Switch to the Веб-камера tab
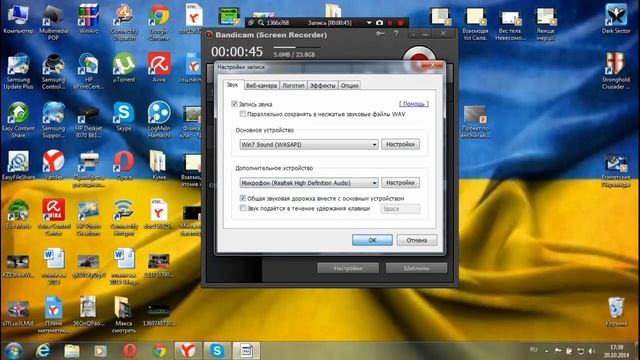This screenshot has width=640, height=360. (261, 85)
